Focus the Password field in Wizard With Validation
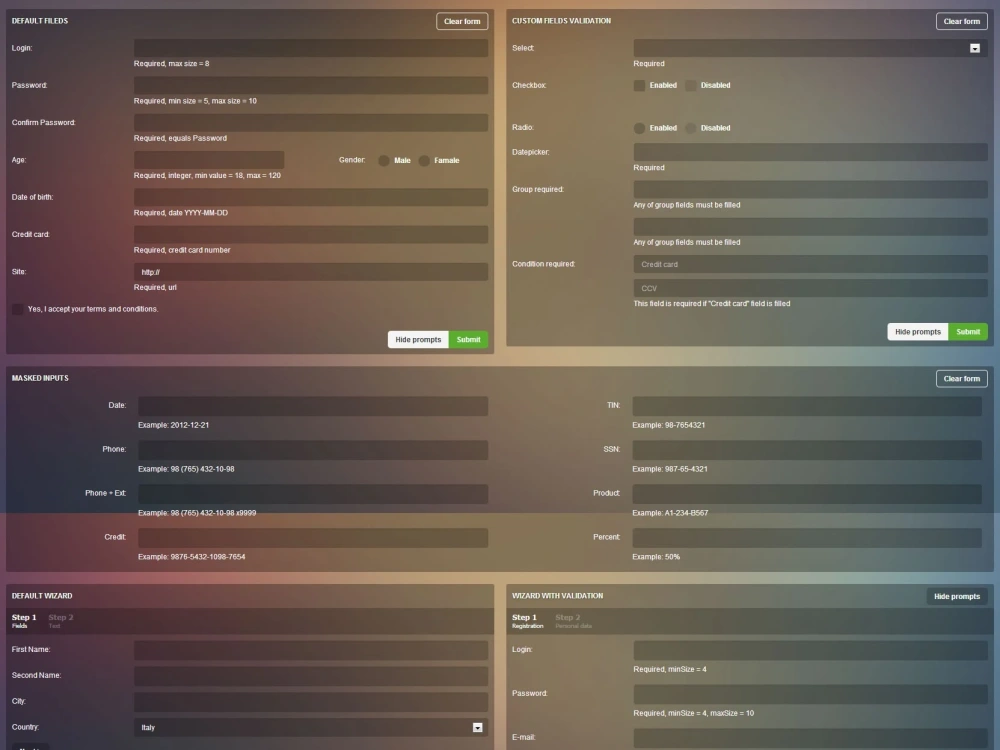Screen dimensions: 1000x750 coord(810,695)
